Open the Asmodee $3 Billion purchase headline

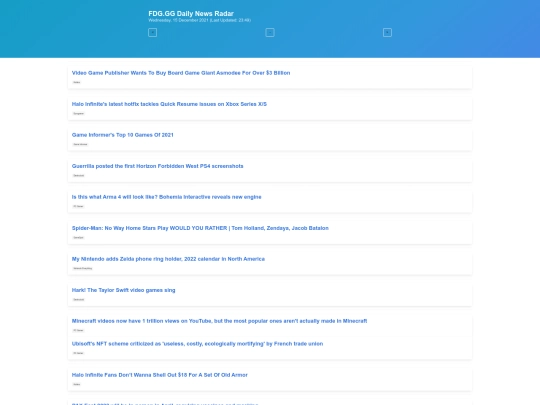pyautogui.click(x=181, y=73)
